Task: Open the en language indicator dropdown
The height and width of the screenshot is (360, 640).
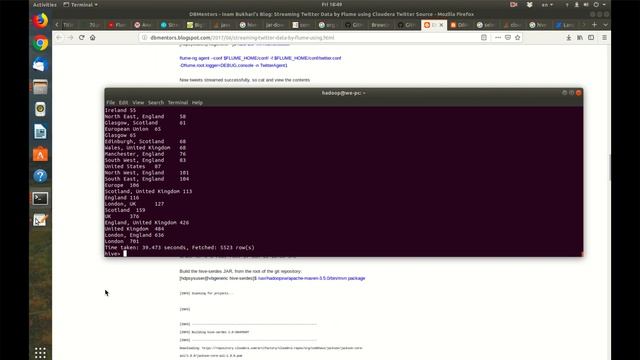Action: [x=547, y=4]
